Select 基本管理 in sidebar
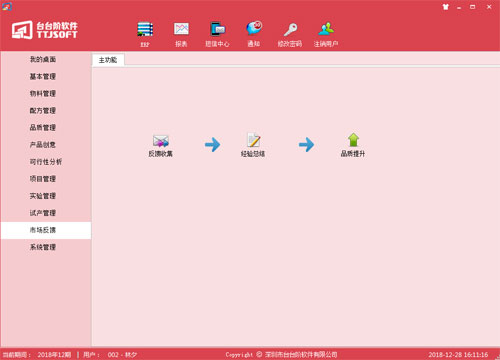Screen dimensions: 500x360 tap(46, 76)
